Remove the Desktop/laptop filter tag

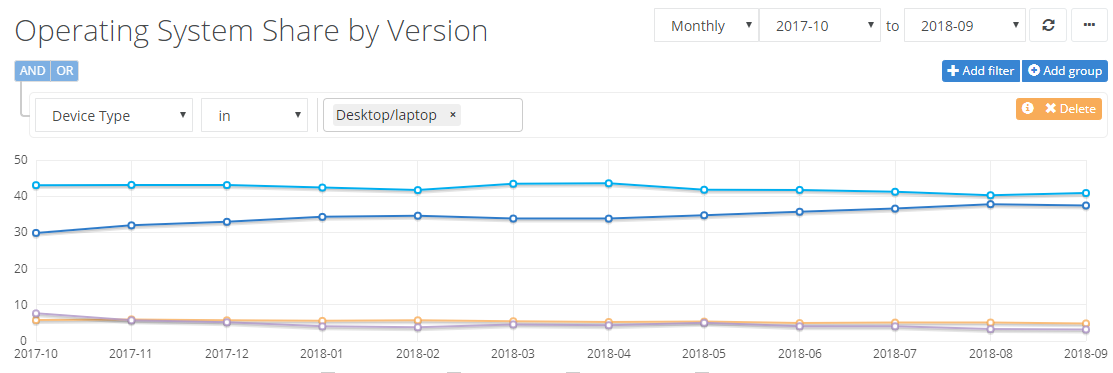tap(453, 115)
